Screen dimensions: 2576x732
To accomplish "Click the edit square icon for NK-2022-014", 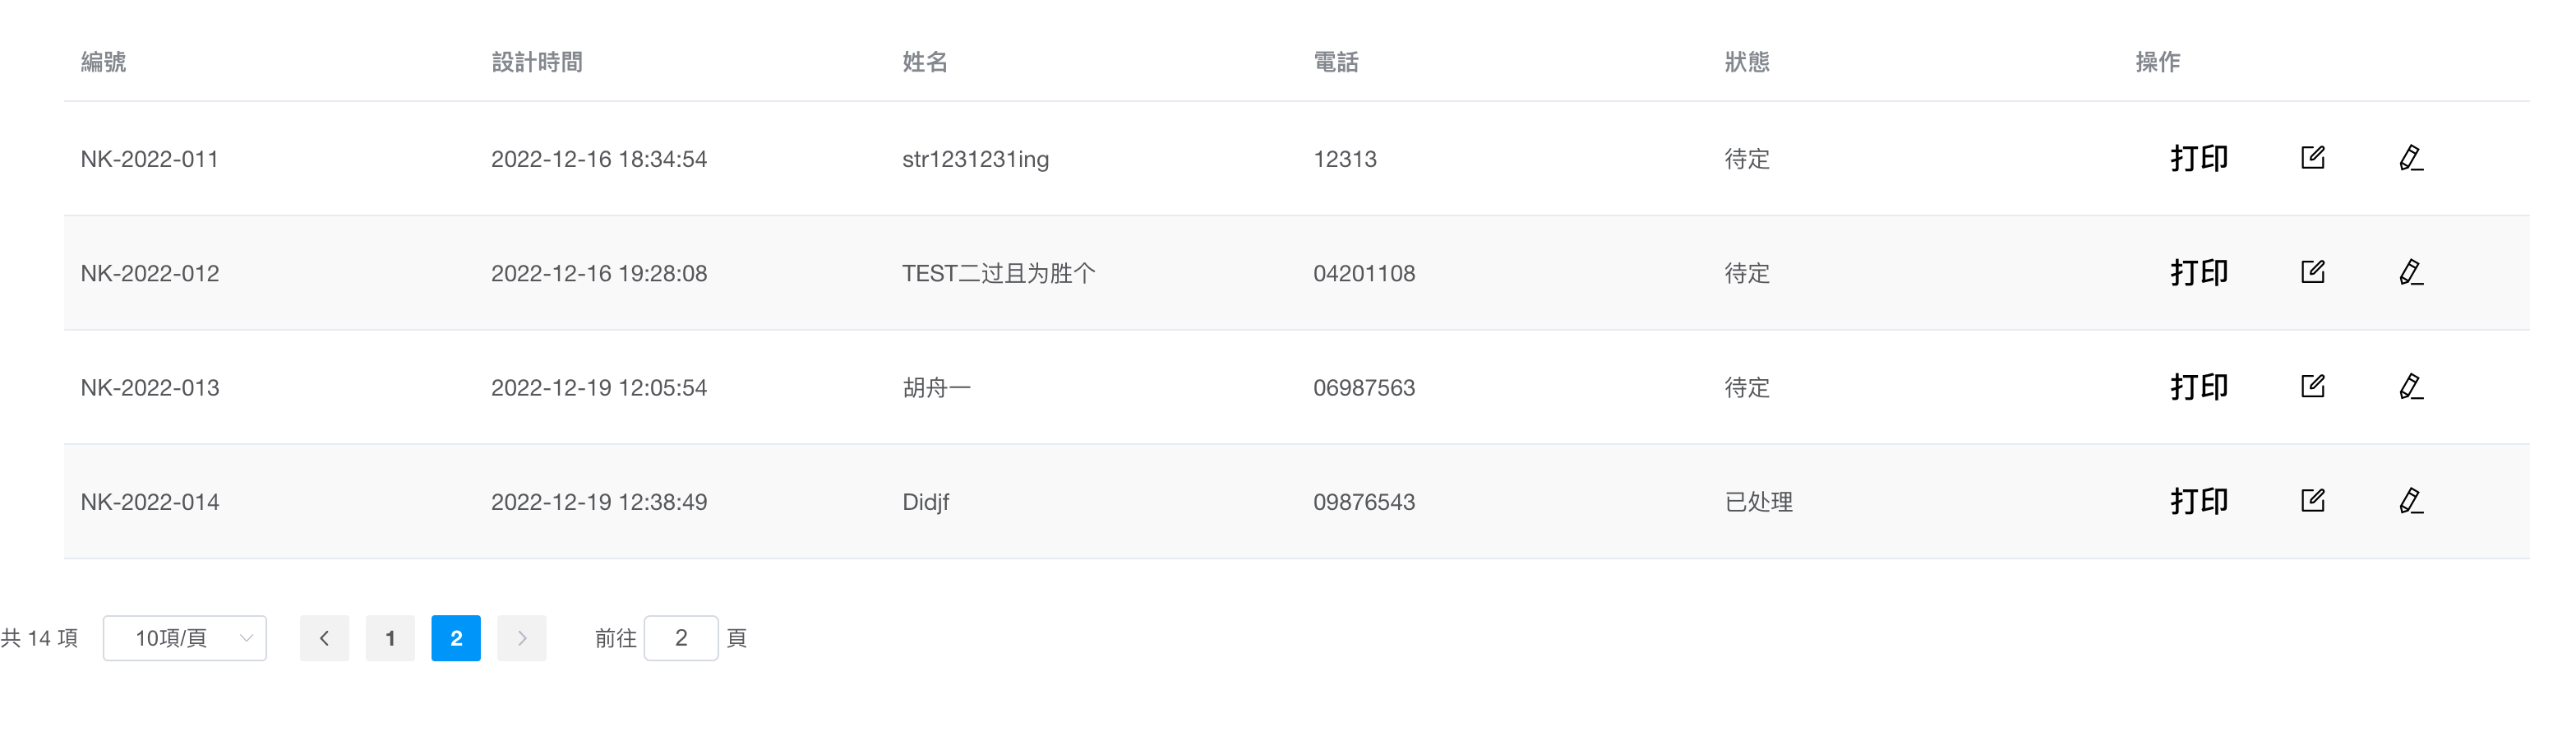I will pos(2312,500).
